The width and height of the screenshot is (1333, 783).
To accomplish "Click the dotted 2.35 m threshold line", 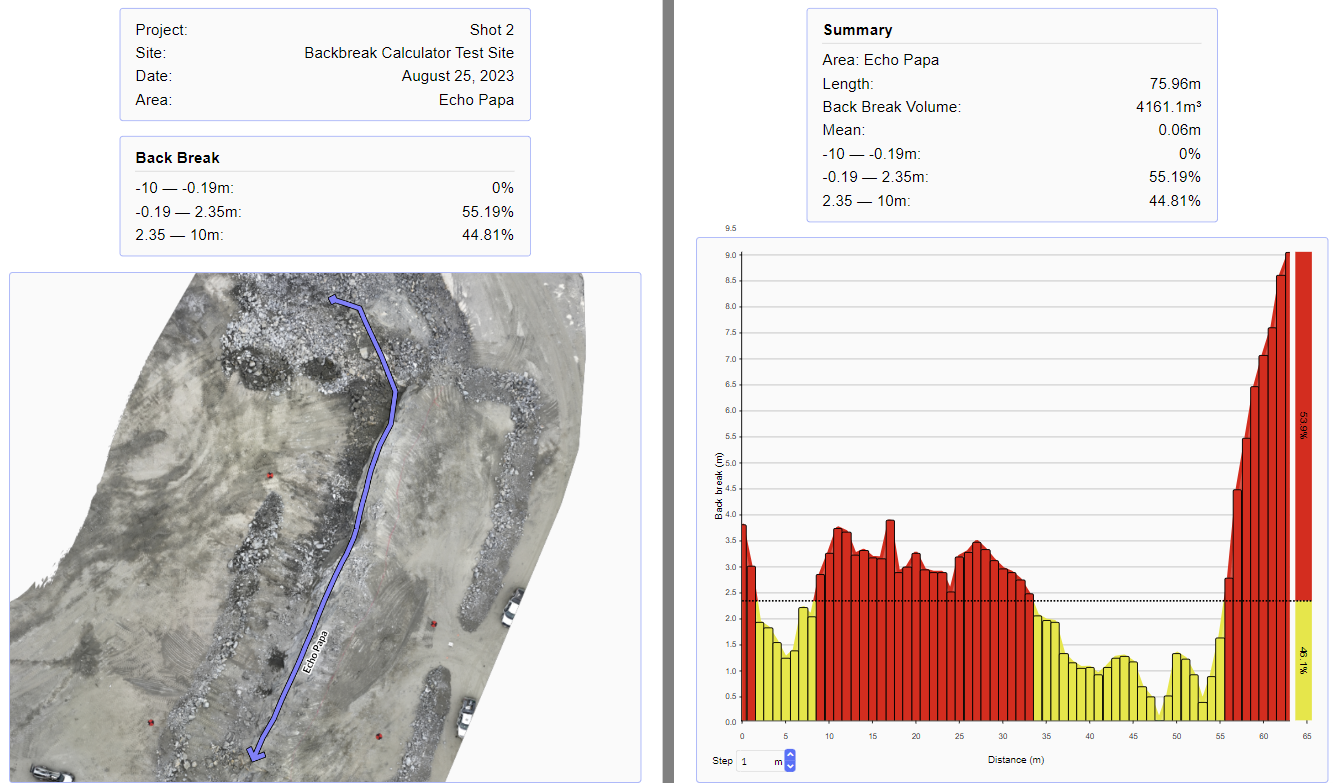I will (1100, 601).
